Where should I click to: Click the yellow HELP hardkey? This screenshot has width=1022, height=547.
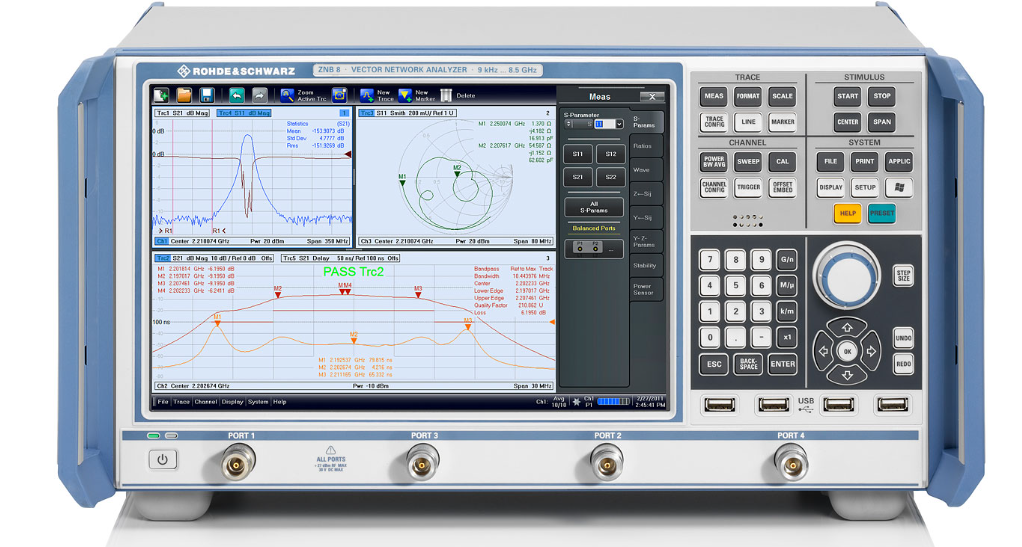(847, 213)
